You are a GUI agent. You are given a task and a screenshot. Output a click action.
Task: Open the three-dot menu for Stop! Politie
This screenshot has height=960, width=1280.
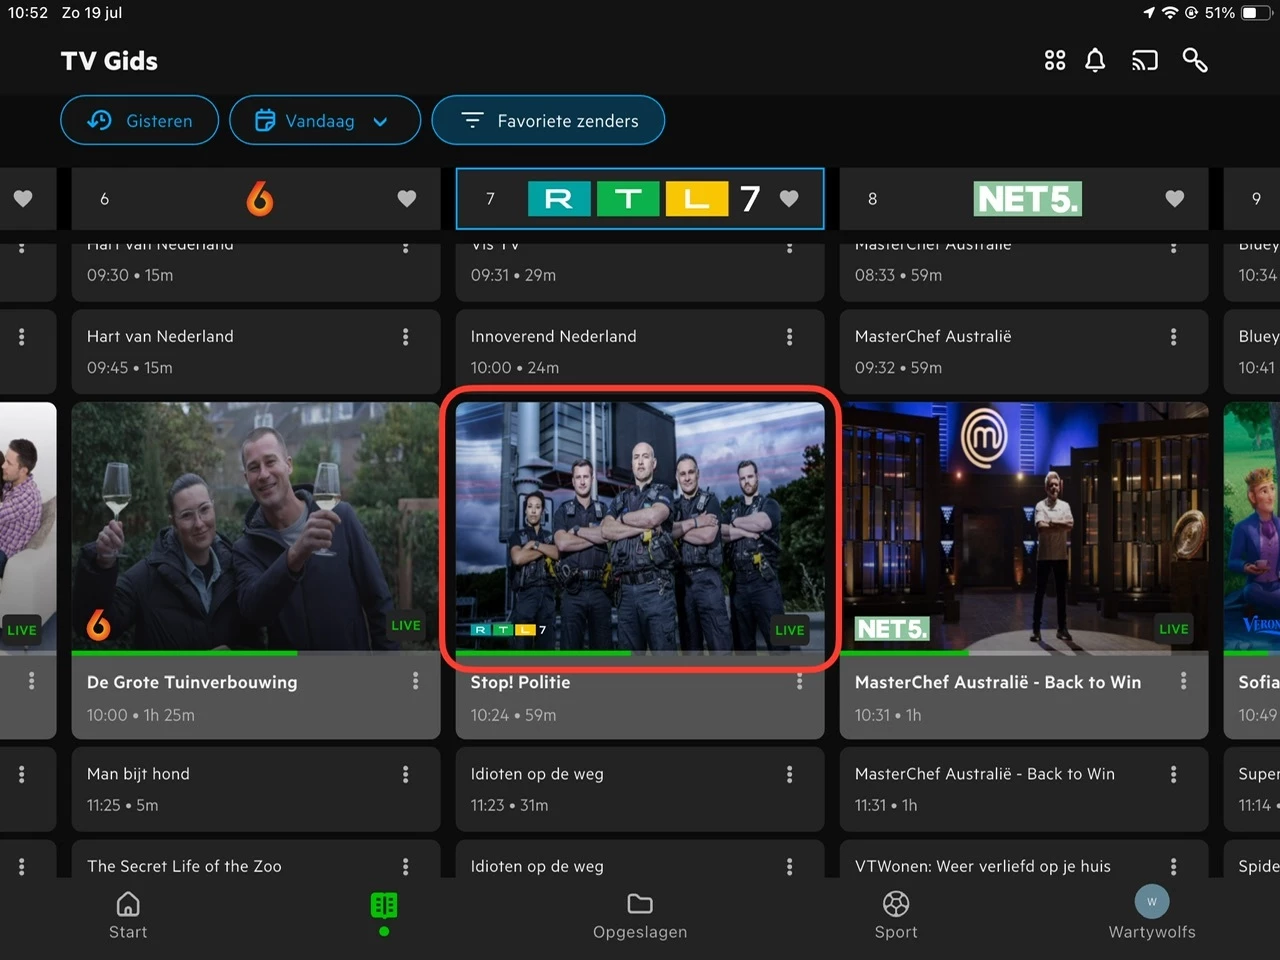pyautogui.click(x=799, y=681)
